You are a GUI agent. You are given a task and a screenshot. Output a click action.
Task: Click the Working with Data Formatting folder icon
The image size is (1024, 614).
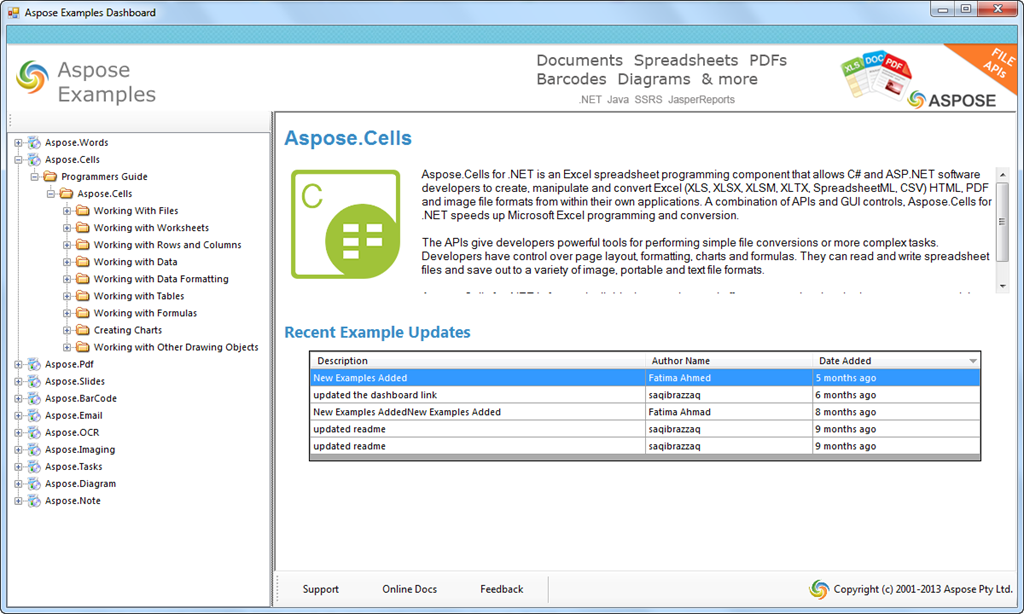(x=82, y=278)
